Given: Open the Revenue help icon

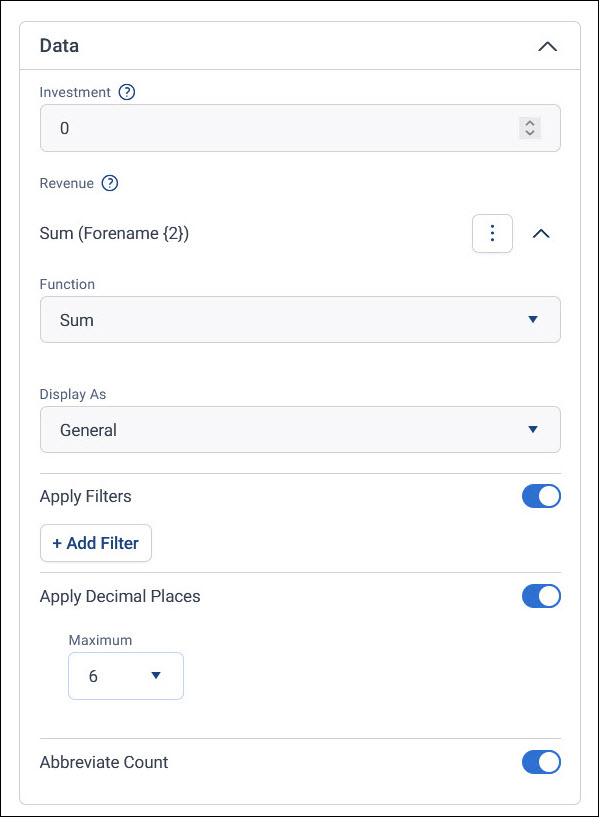Looking at the screenshot, I should [110, 183].
